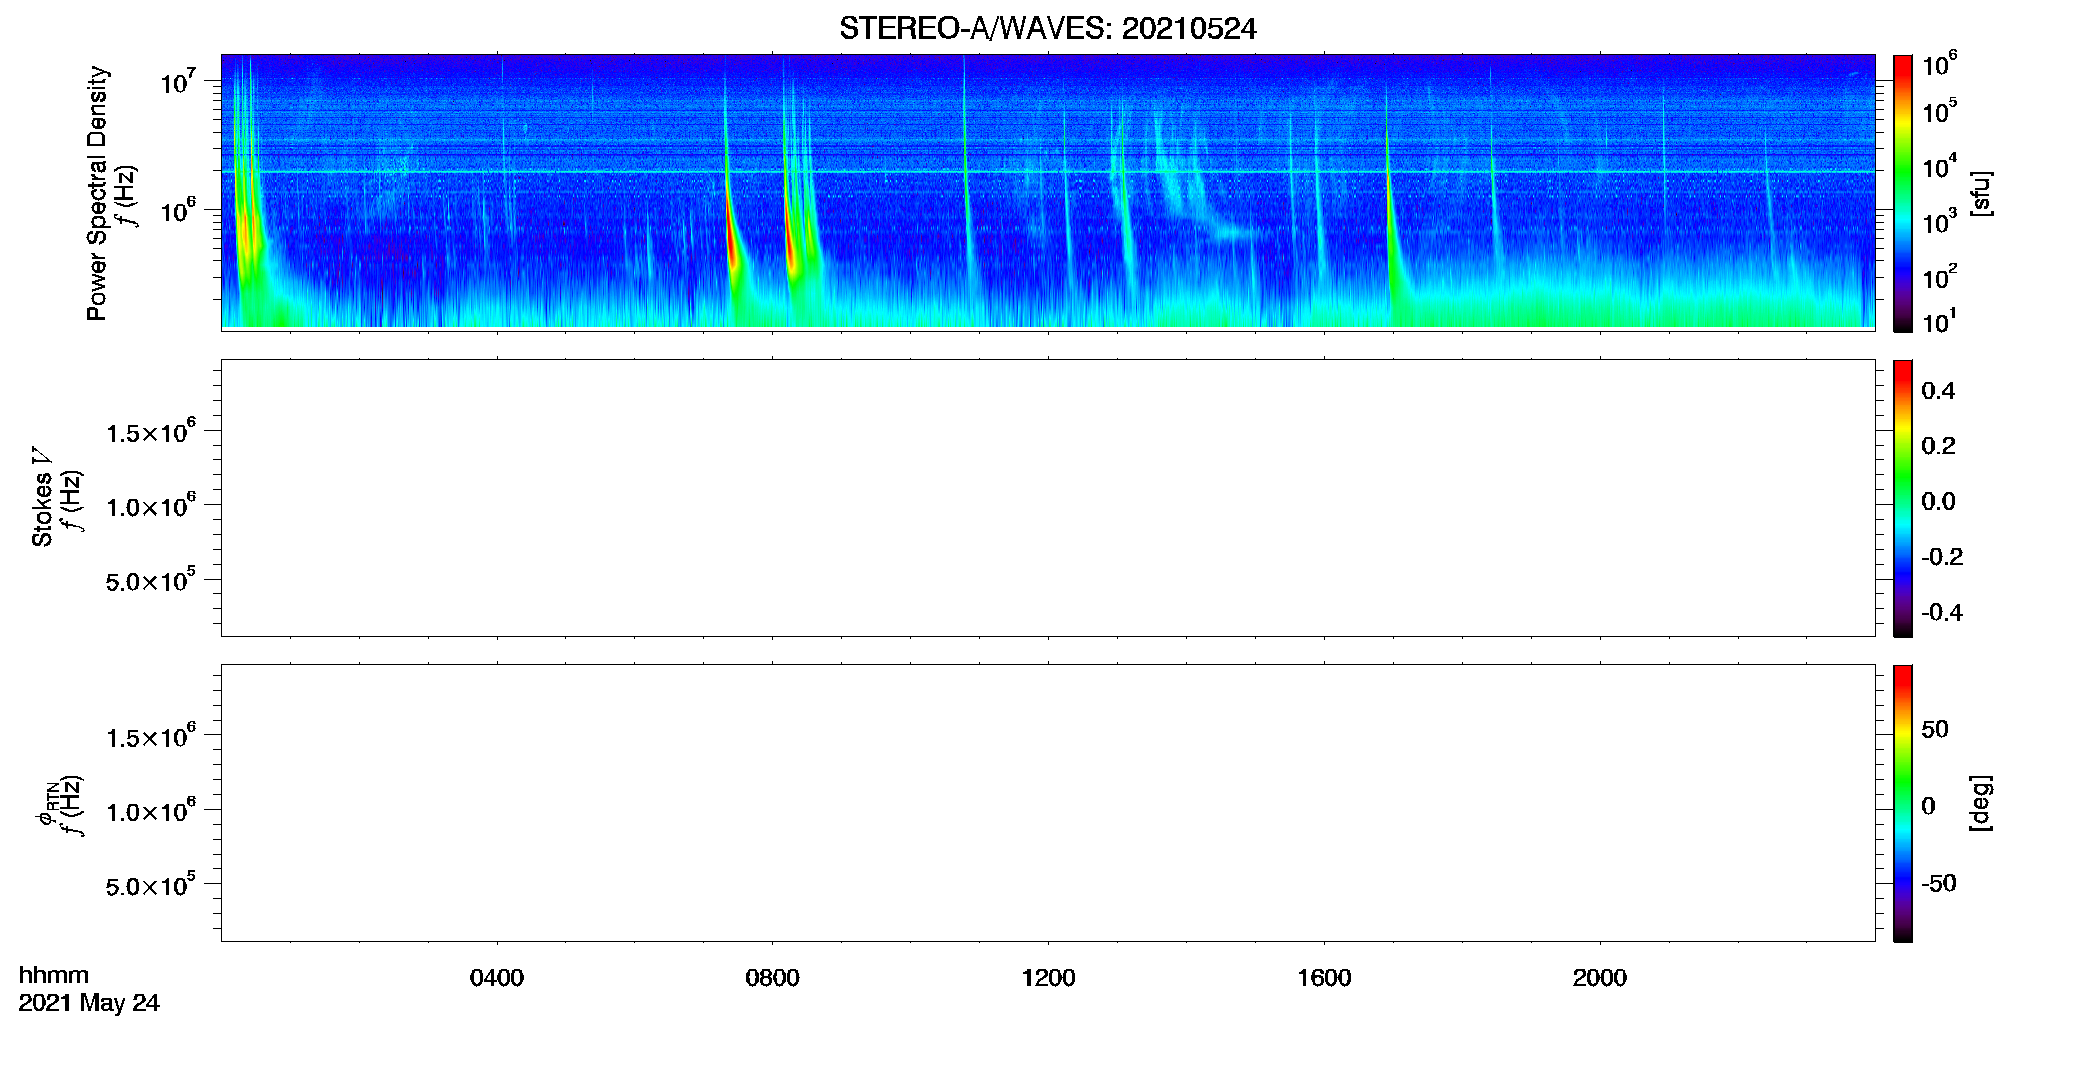Screen dimensions: 2096x1080
Task: Click the Stokes V colorbar
Action: tap(1902, 498)
